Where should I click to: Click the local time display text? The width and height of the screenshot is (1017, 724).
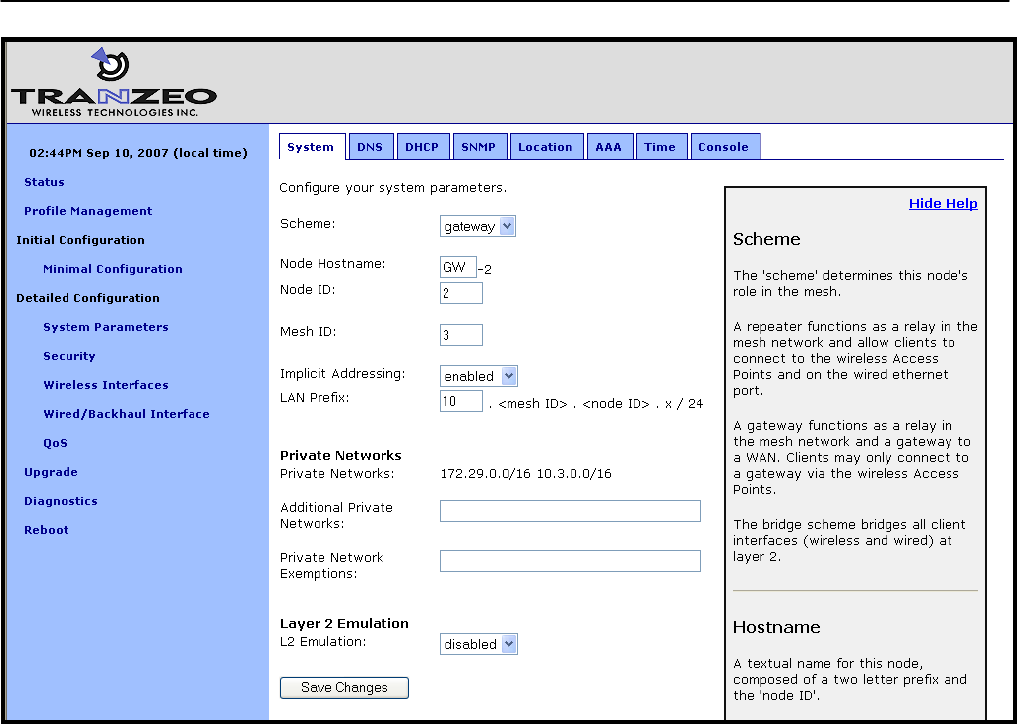pos(139,154)
